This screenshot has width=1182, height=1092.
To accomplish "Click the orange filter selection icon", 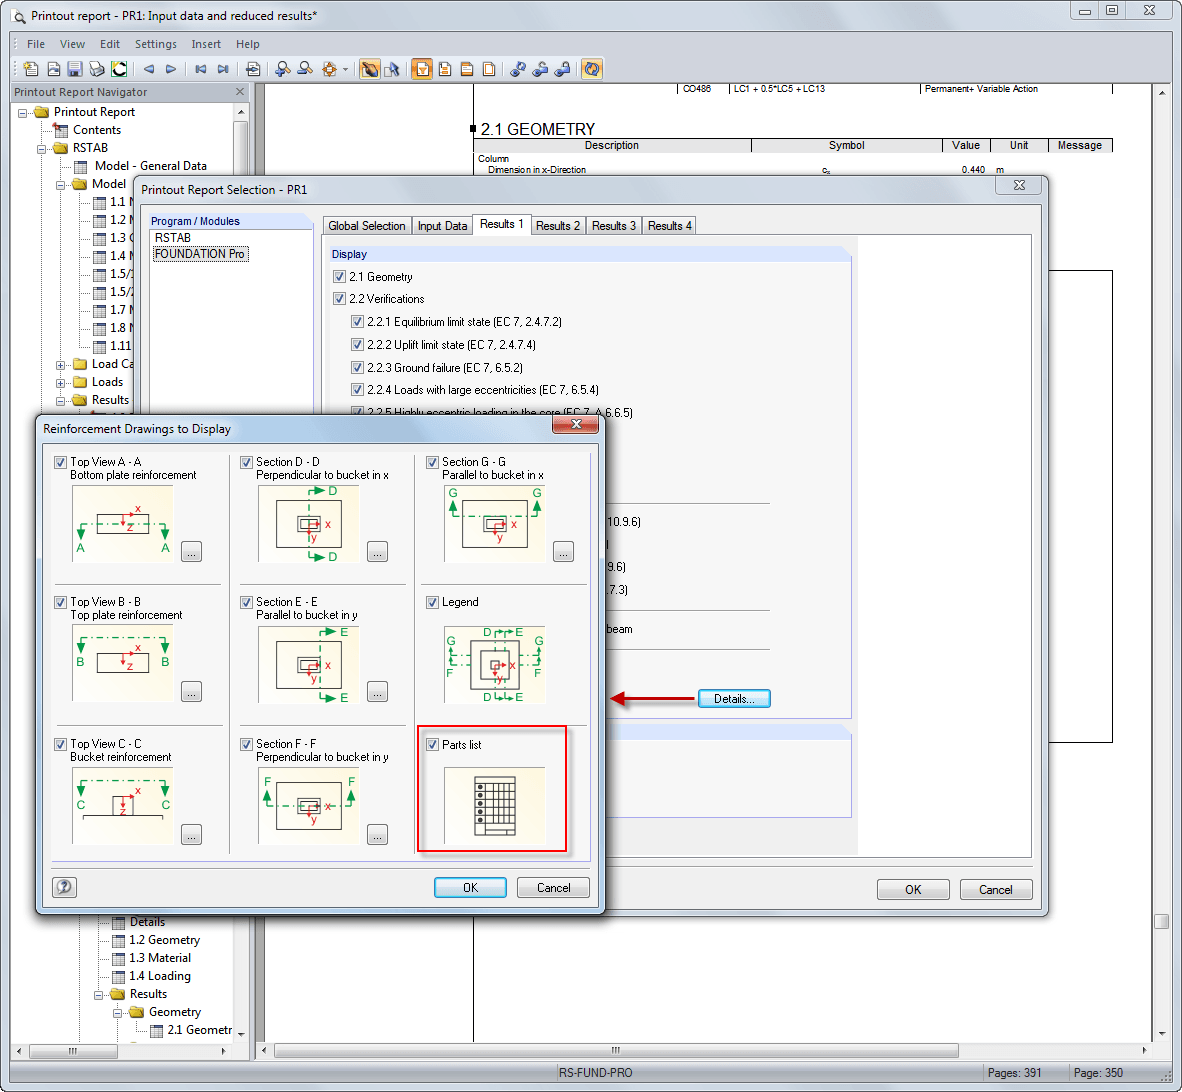I will [422, 69].
